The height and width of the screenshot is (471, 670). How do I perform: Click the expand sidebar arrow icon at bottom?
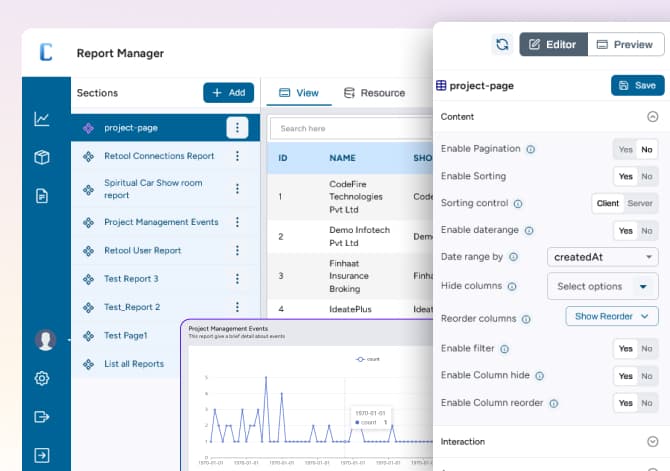point(41,455)
